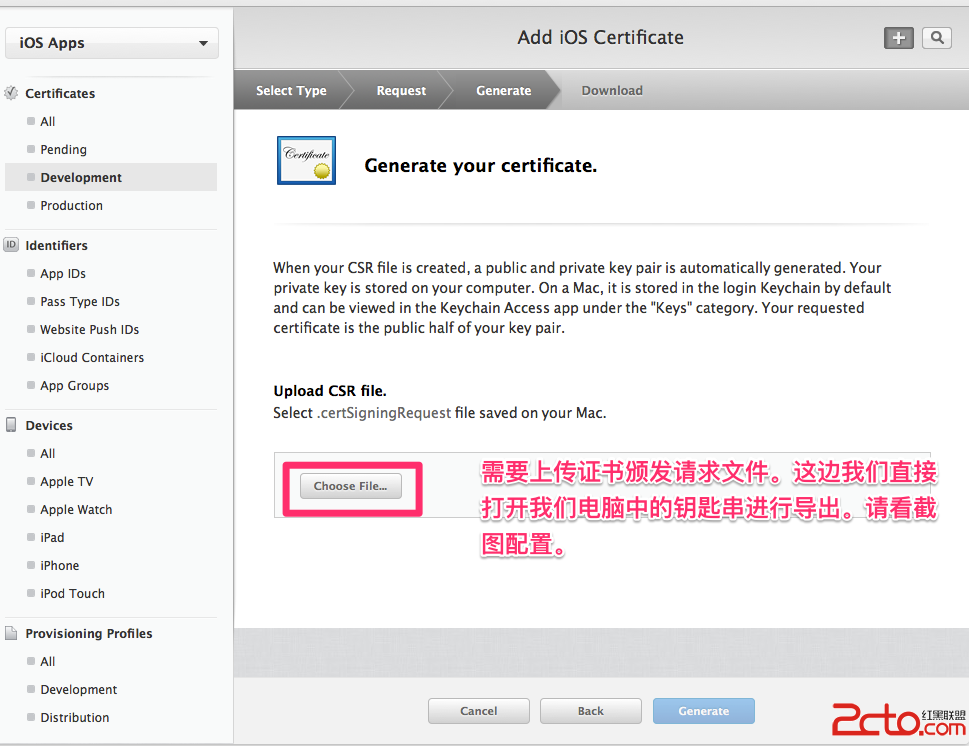Open Development under Provisioning Profiles
The image size is (969, 746).
[78, 689]
